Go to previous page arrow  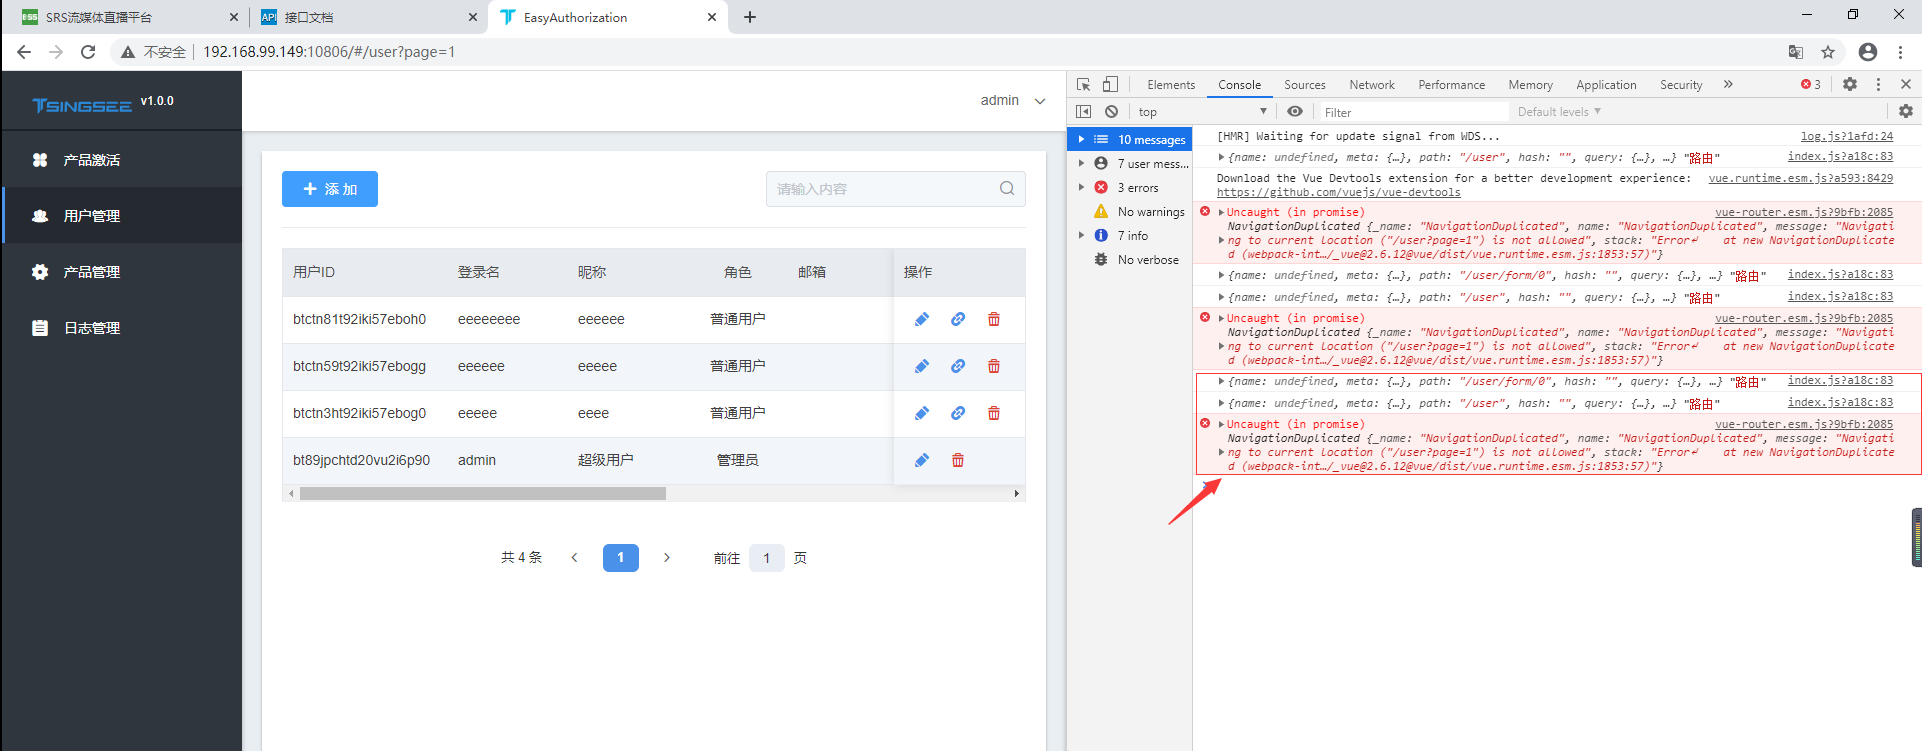575,558
